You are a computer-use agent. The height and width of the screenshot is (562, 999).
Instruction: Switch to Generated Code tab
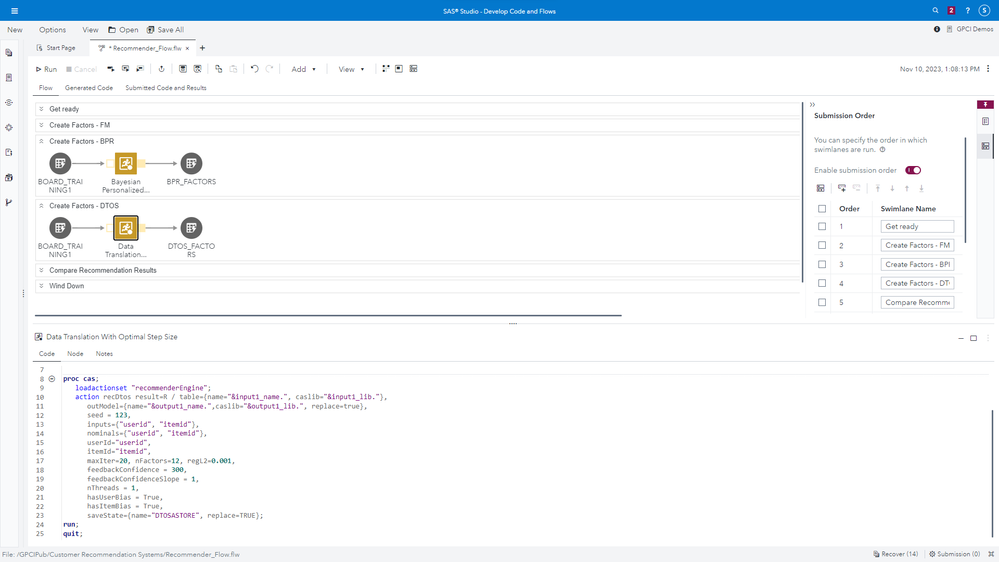89,88
